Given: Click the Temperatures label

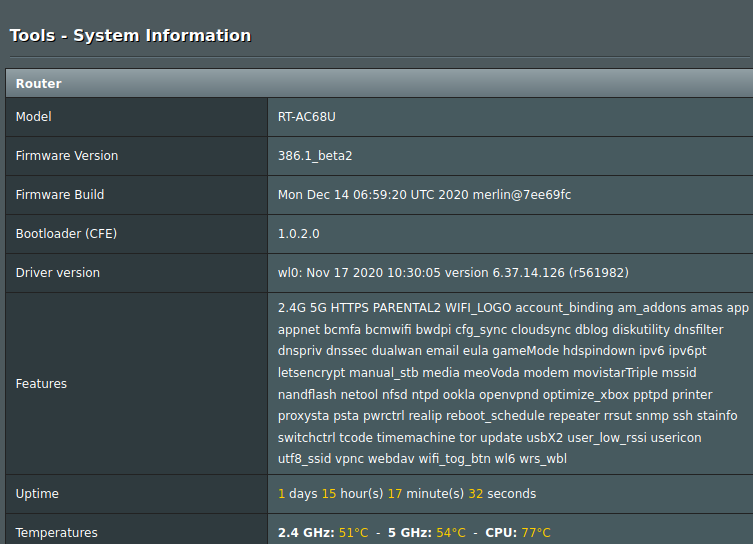Looking at the screenshot, I should [x=57, y=532].
